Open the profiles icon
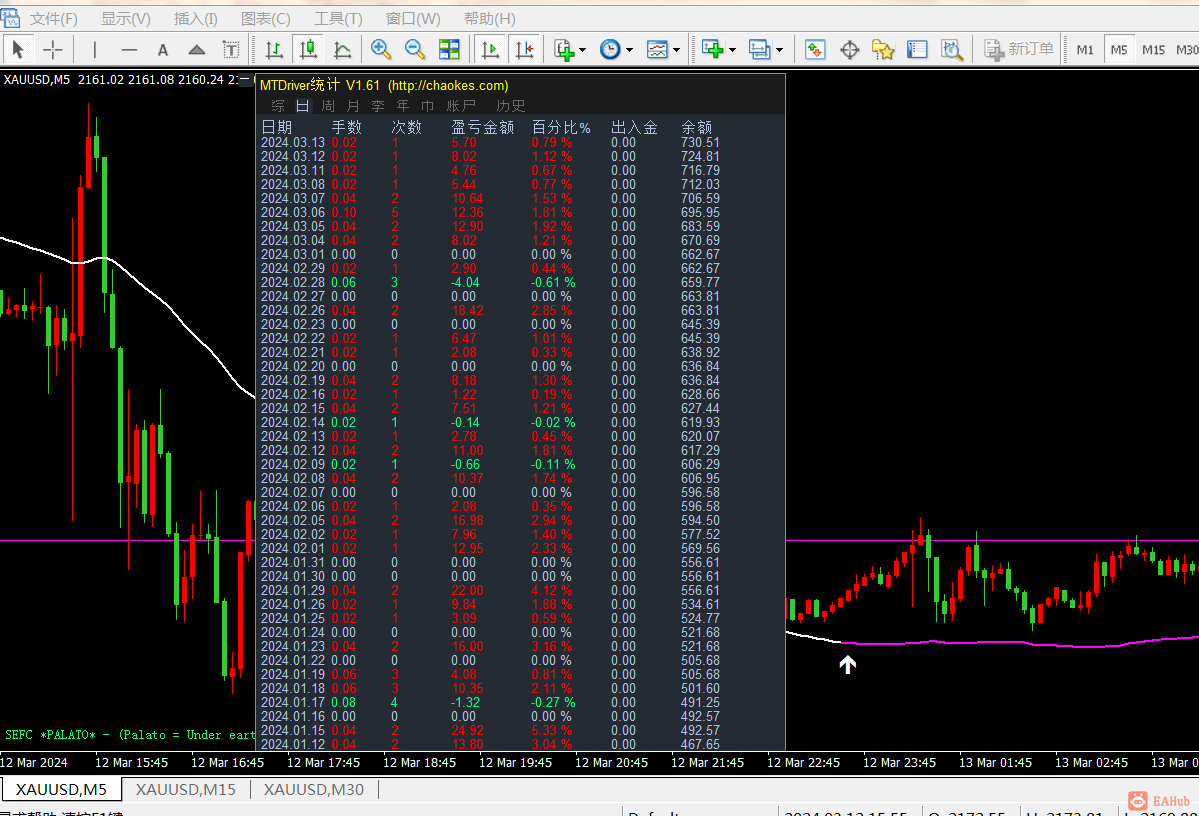 click(759, 50)
